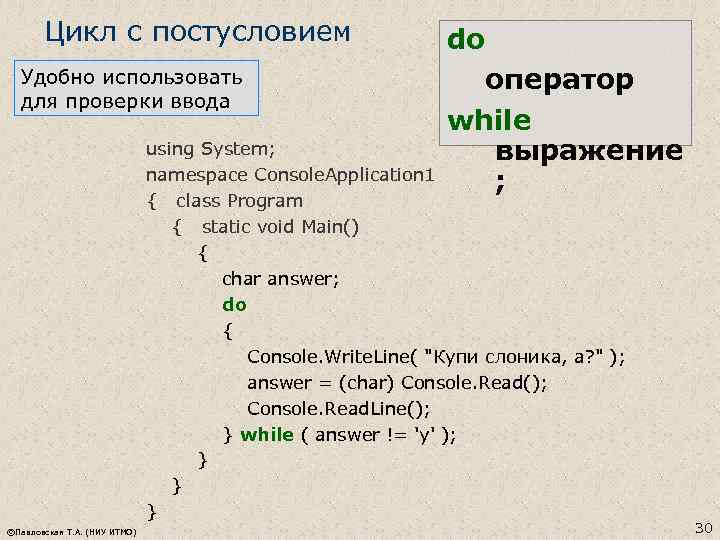Screen dimensions: 720x540
Task: Click the green "while" in the syntax box
Action: pyautogui.click(x=489, y=120)
